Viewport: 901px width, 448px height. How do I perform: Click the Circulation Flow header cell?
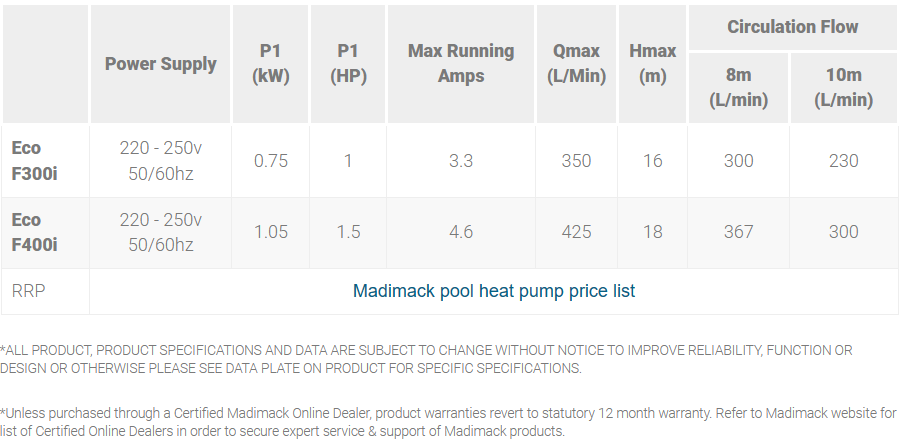click(792, 27)
